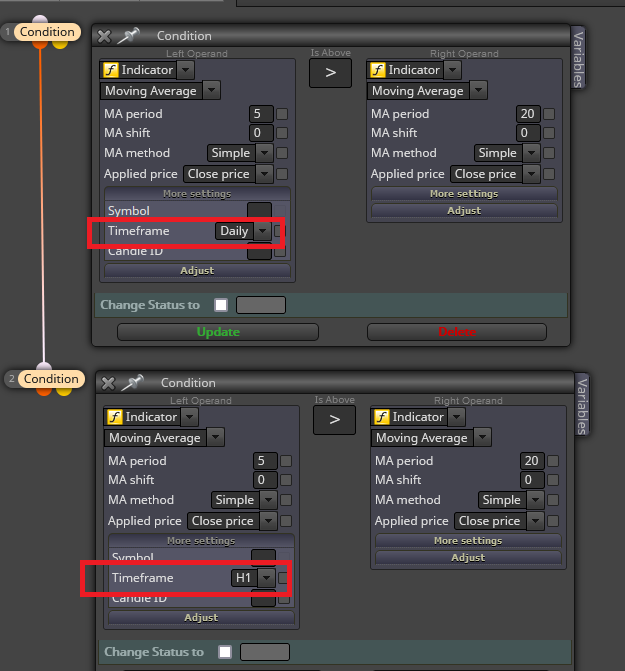Edit MA period field showing 20, first condition
The width and height of the screenshot is (625, 671).
pyautogui.click(x=528, y=114)
